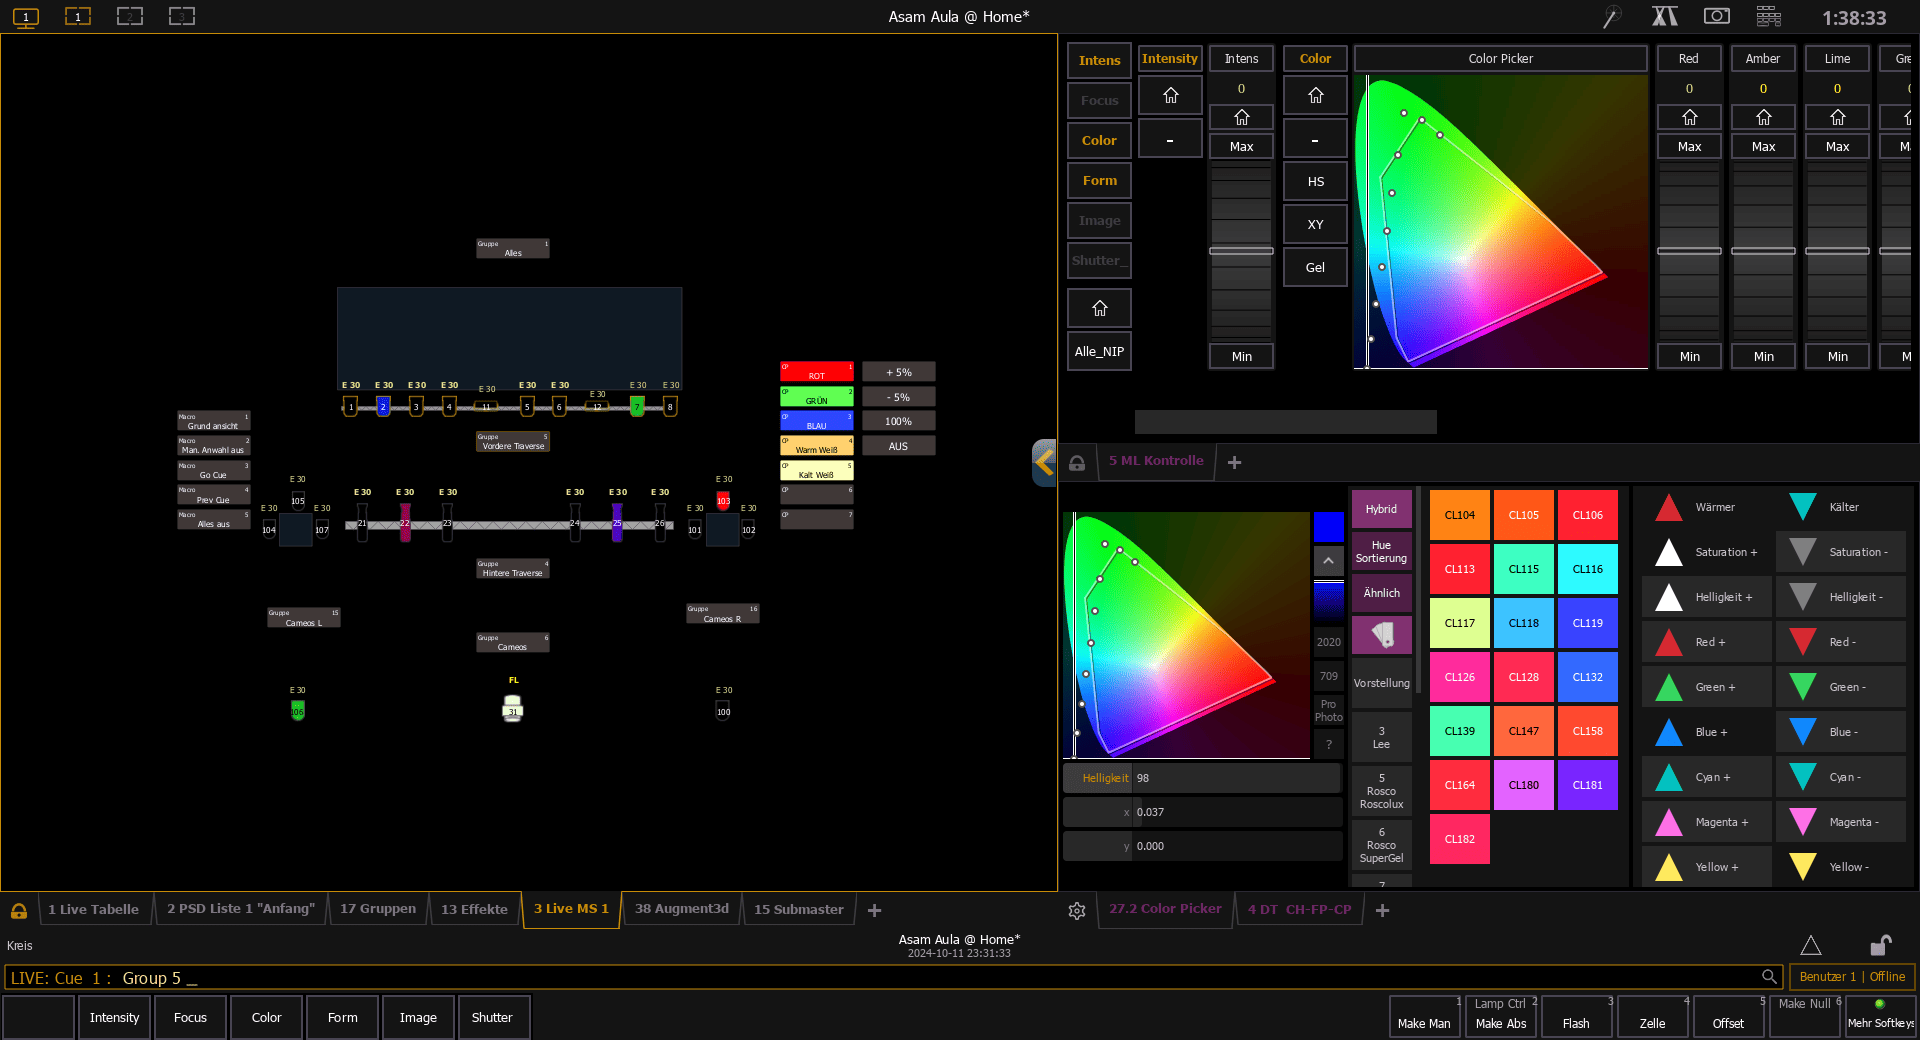Click the Helligkeit value field

point(1237,778)
